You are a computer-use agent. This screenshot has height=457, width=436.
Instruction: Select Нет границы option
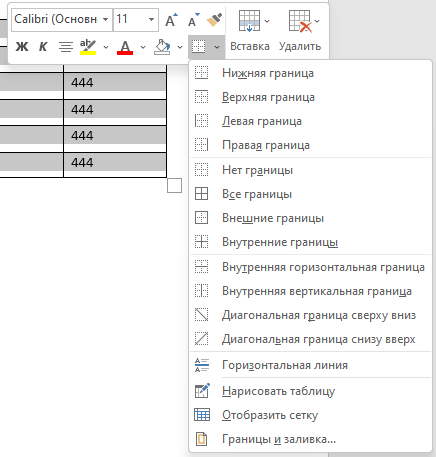pos(310,170)
